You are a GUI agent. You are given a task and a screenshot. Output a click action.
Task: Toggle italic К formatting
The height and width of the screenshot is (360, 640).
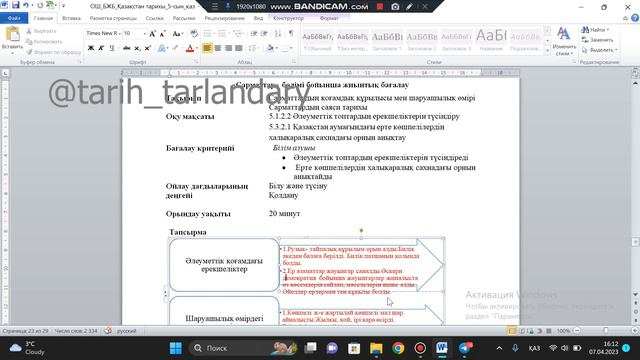point(101,48)
